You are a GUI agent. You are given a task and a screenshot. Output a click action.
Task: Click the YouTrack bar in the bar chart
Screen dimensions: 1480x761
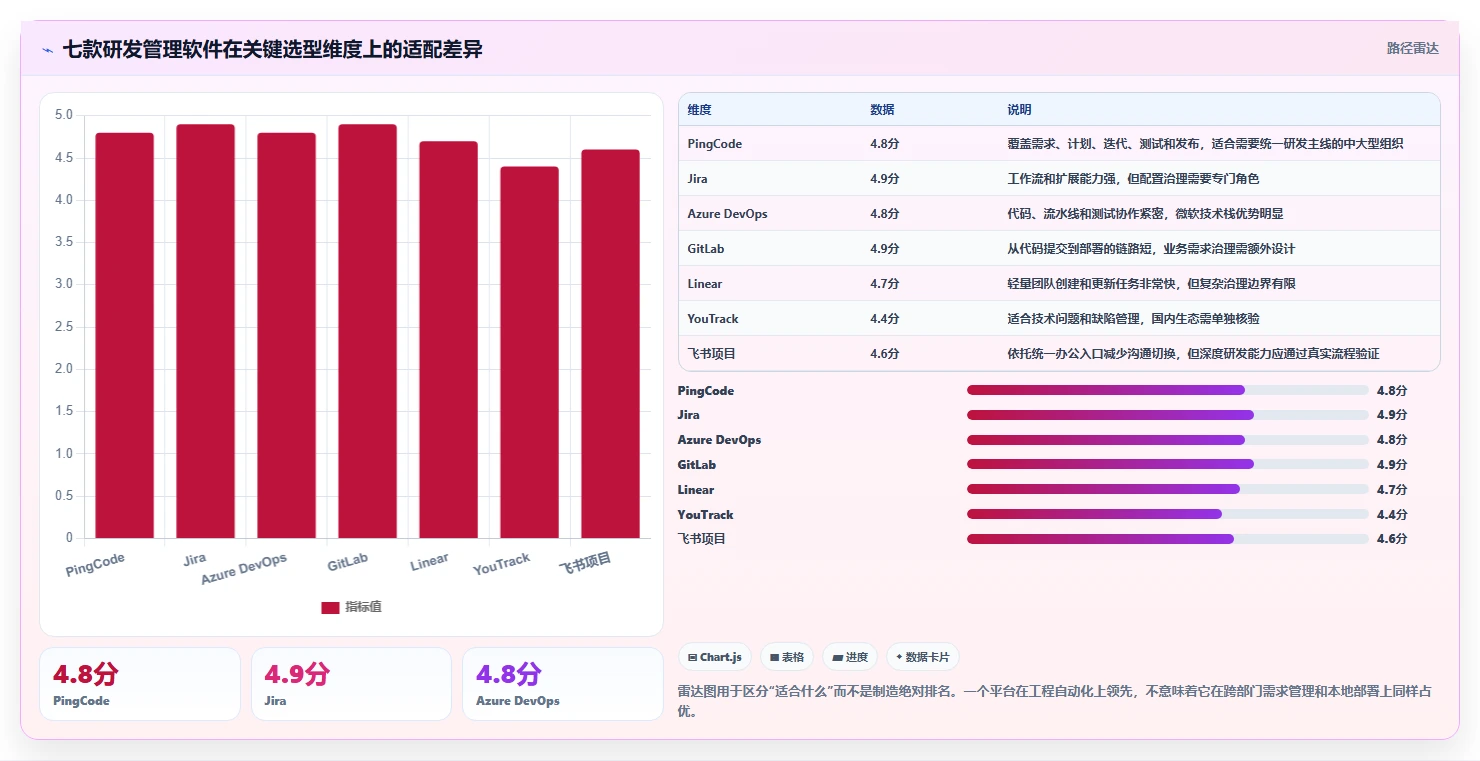(529, 352)
